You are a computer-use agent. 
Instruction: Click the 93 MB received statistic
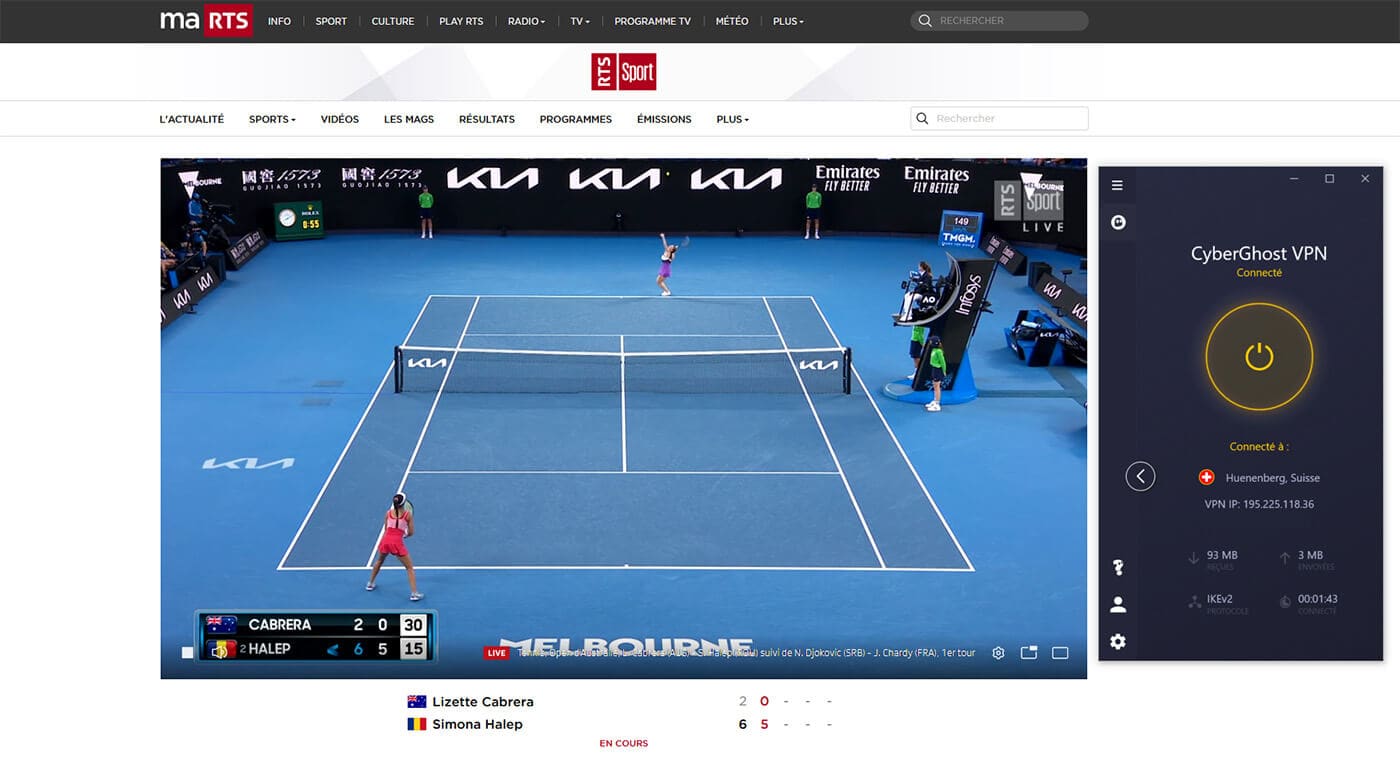point(1222,555)
